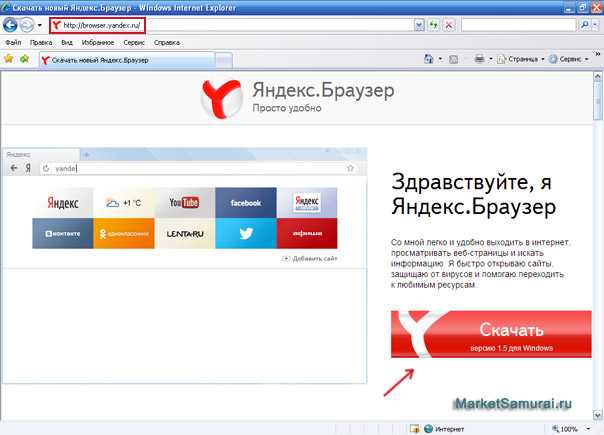
Task: Click the Add to Favorites icon
Action: (x=25, y=59)
